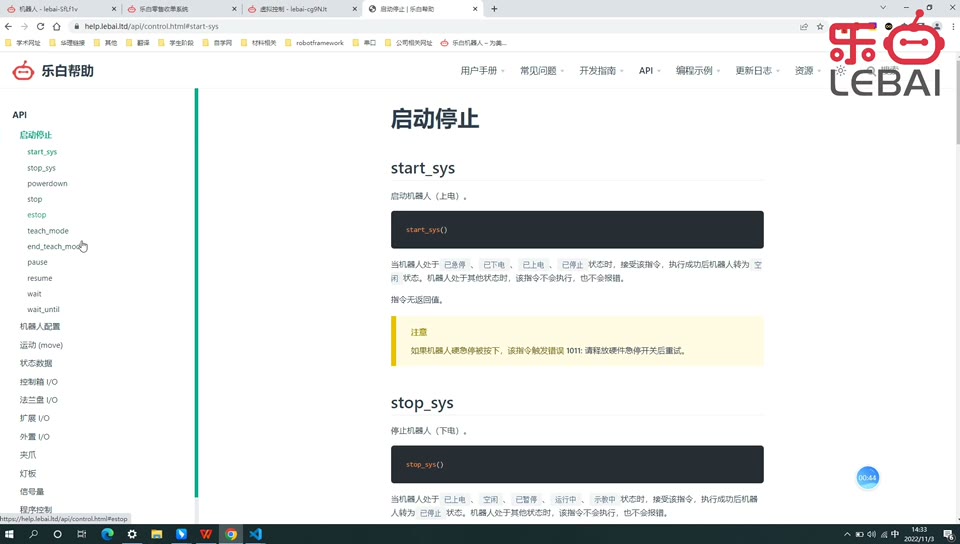960x544 pixels.
Task: Go back with the browser back arrow
Action: pyautogui.click(x=8, y=26)
